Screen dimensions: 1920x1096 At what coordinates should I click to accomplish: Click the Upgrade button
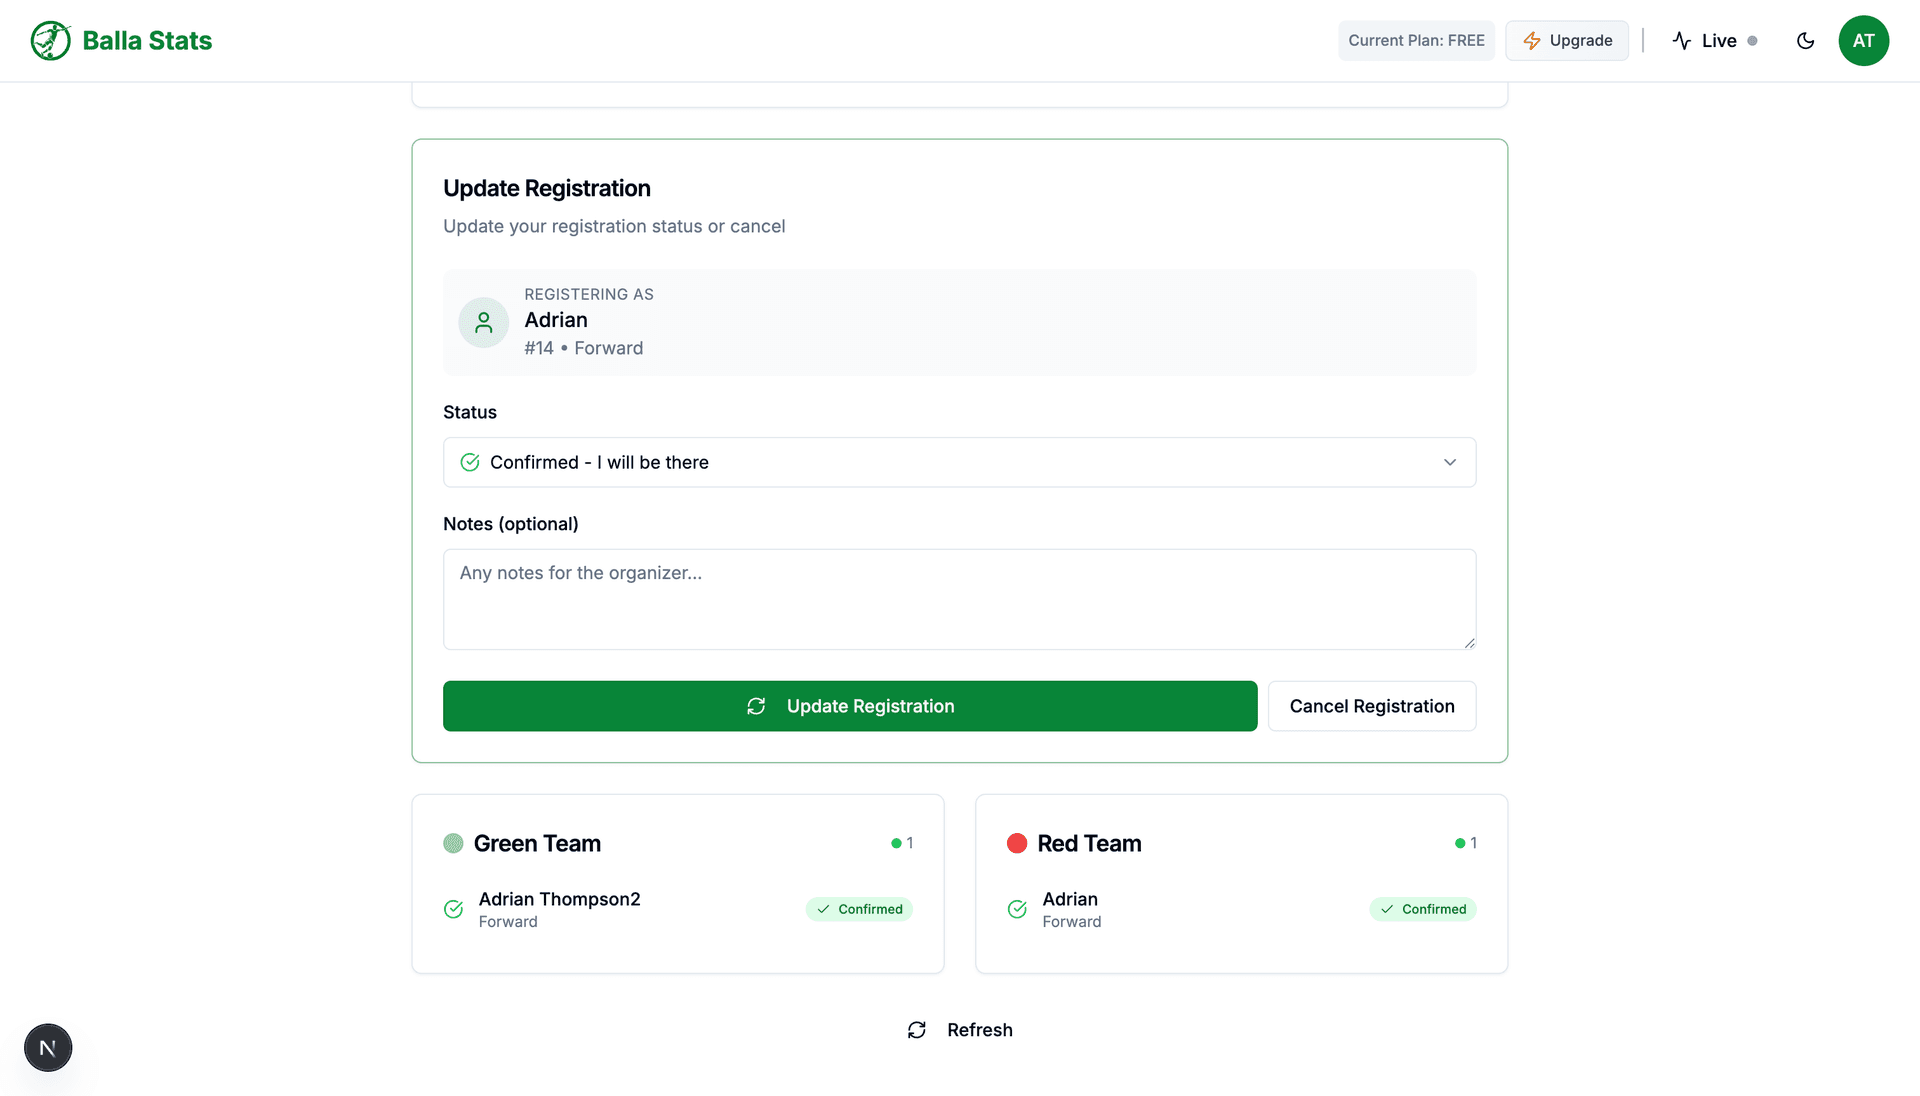point(1567,40)
